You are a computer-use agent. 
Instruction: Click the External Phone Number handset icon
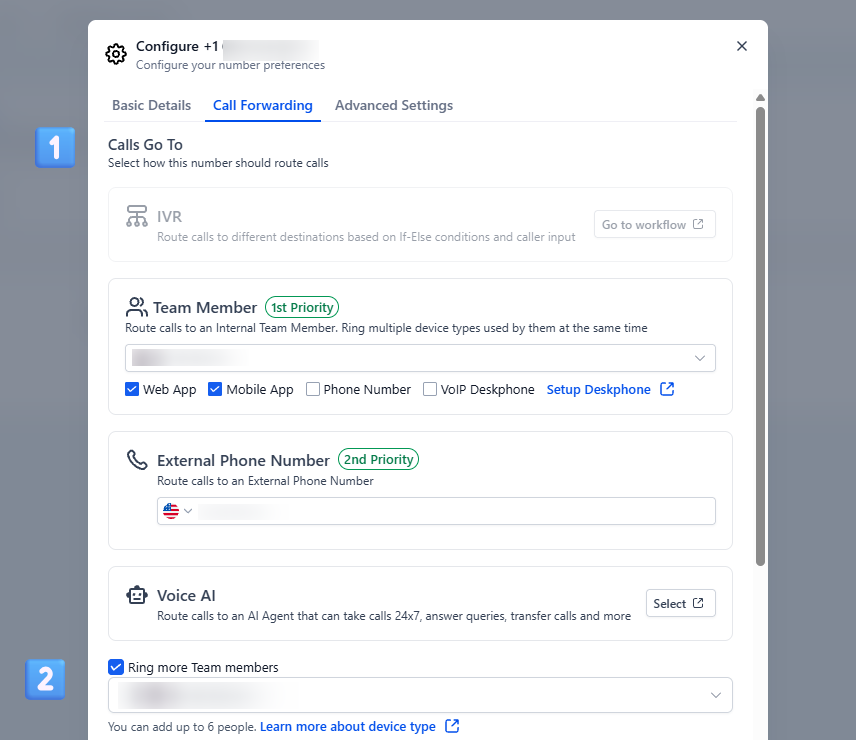137,459
